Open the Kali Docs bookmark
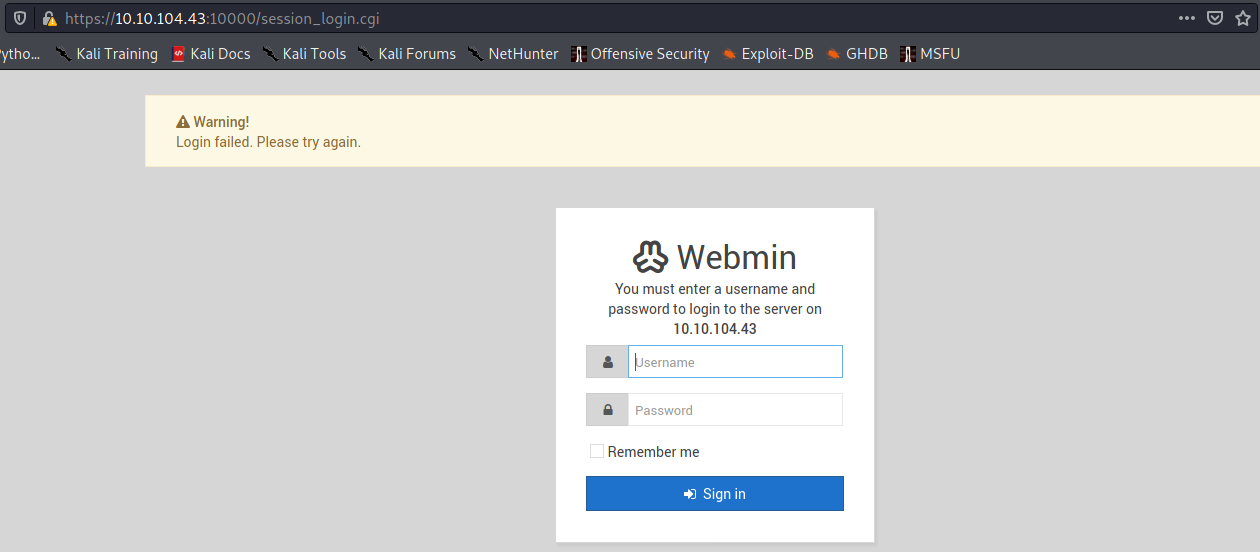Image resolution: width=1260 pixels, height=552 pixels. click(211, 54)
